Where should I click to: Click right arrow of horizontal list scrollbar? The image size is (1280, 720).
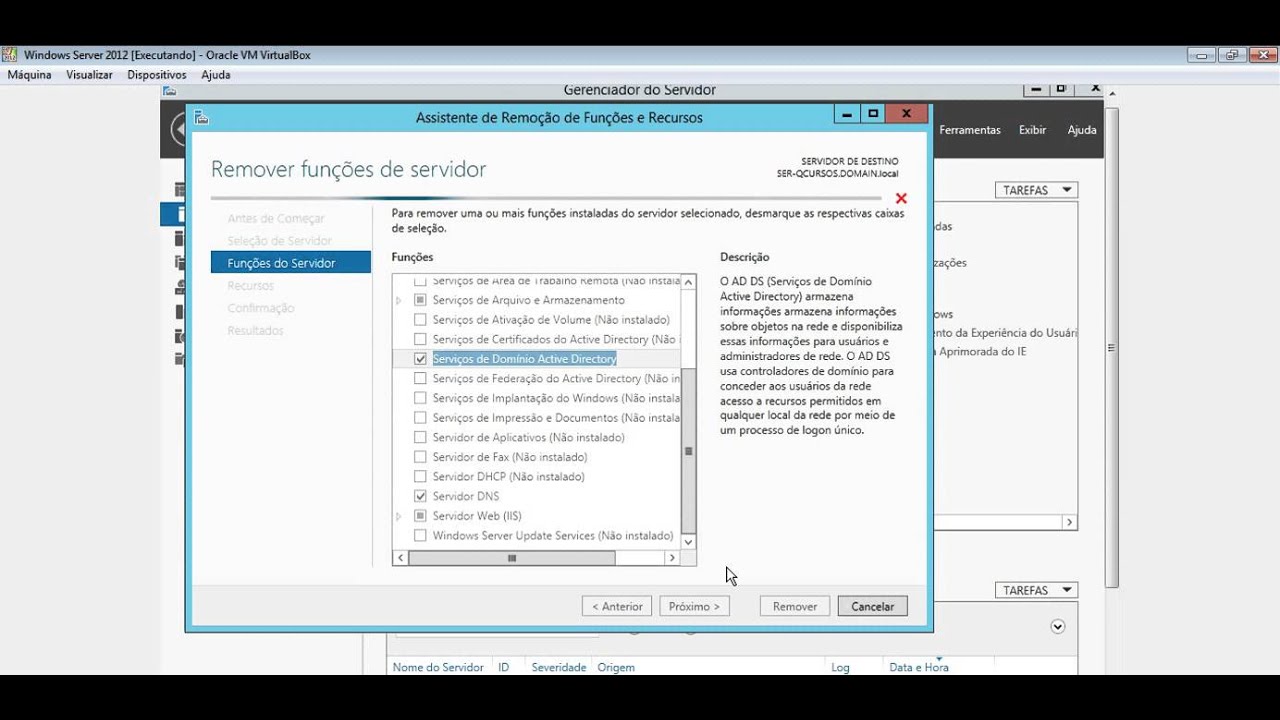672,558
